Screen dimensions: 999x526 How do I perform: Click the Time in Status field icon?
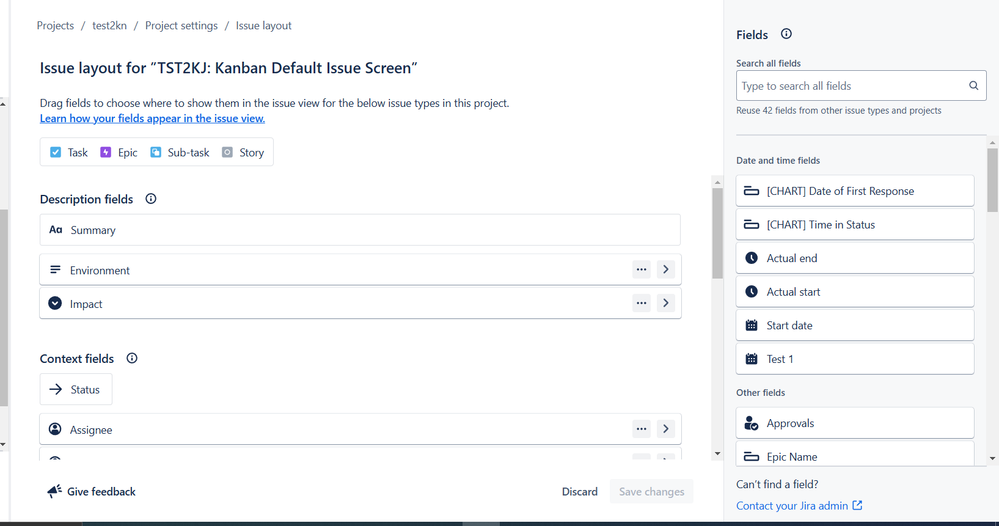point(752,225)
